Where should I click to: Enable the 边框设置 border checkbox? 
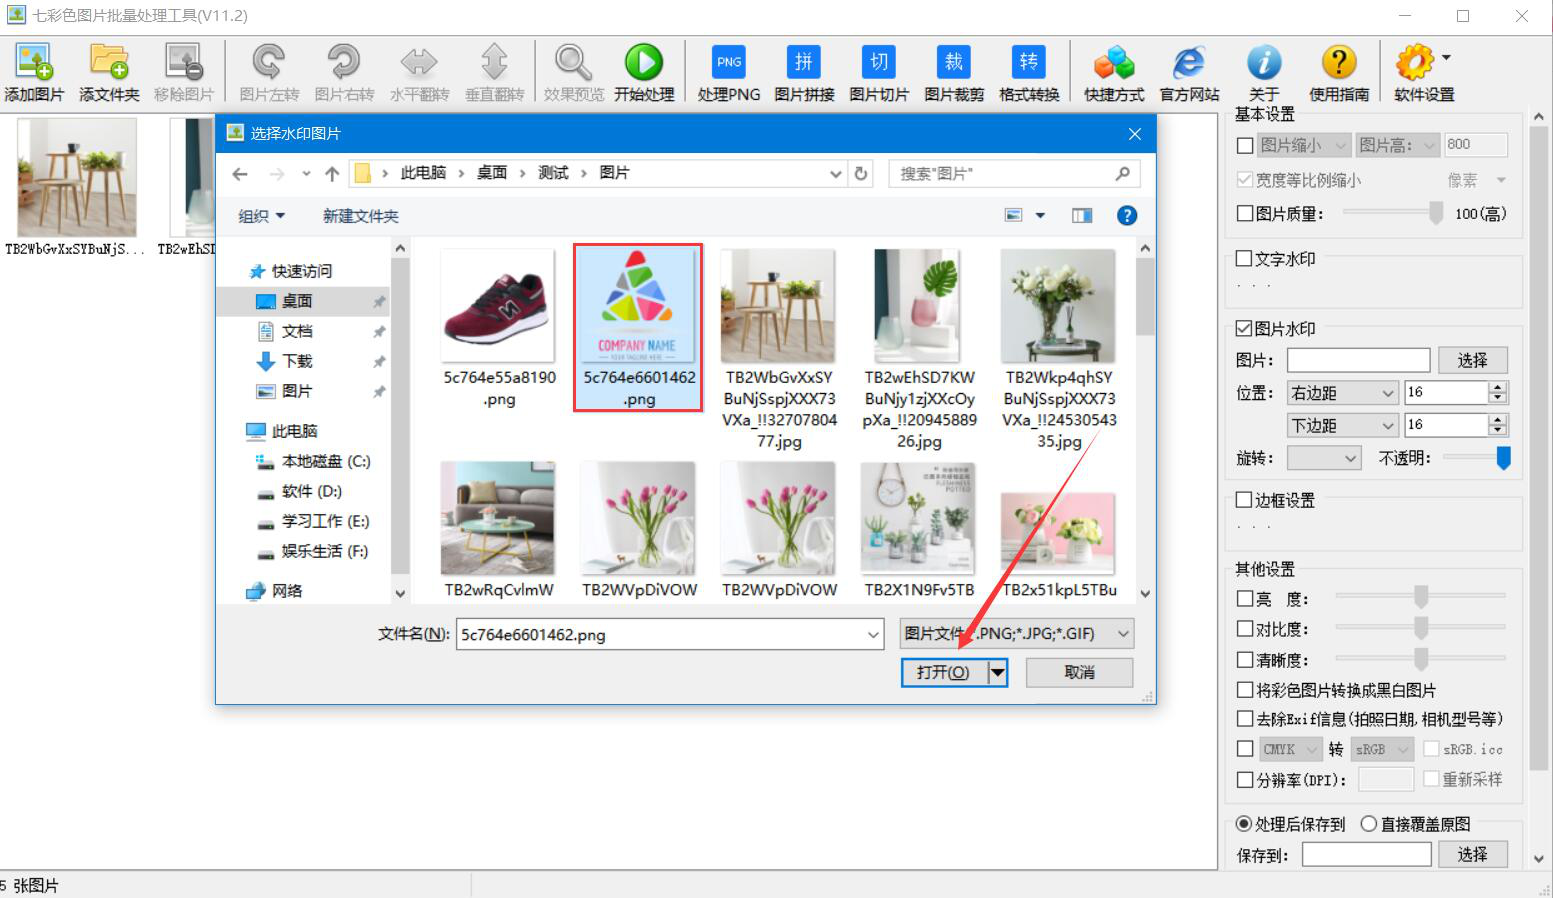pyautogui.click(x=1245, y=500)
